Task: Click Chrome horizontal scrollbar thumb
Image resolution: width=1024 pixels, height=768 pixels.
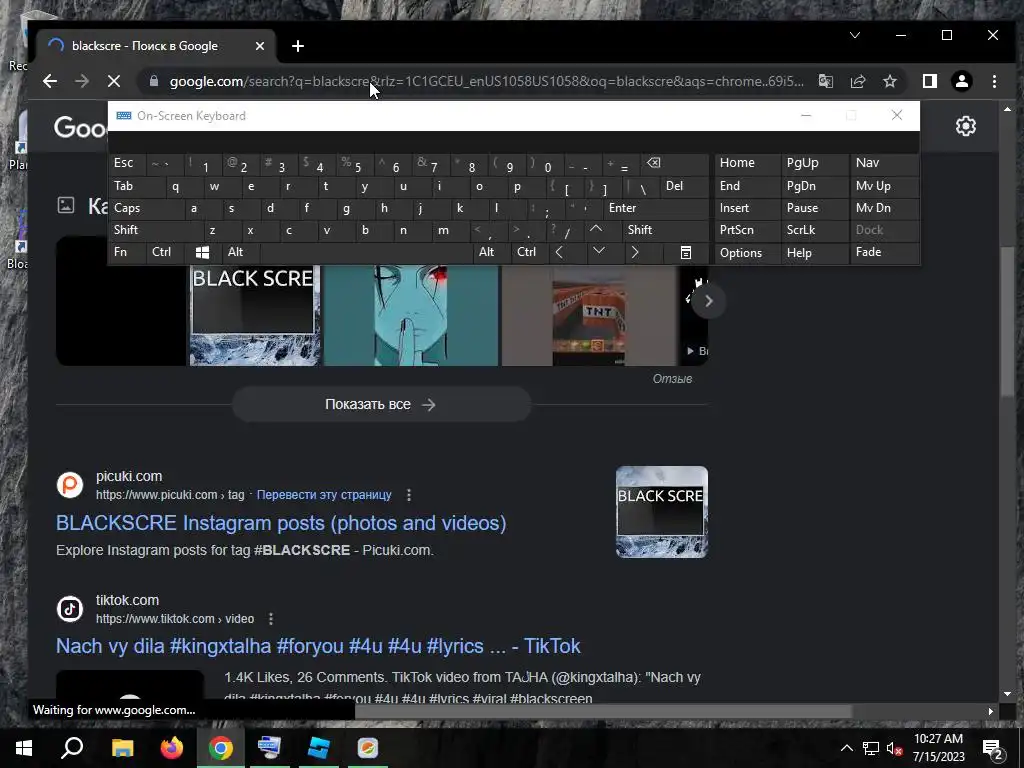Action: (x=603, y=711)
